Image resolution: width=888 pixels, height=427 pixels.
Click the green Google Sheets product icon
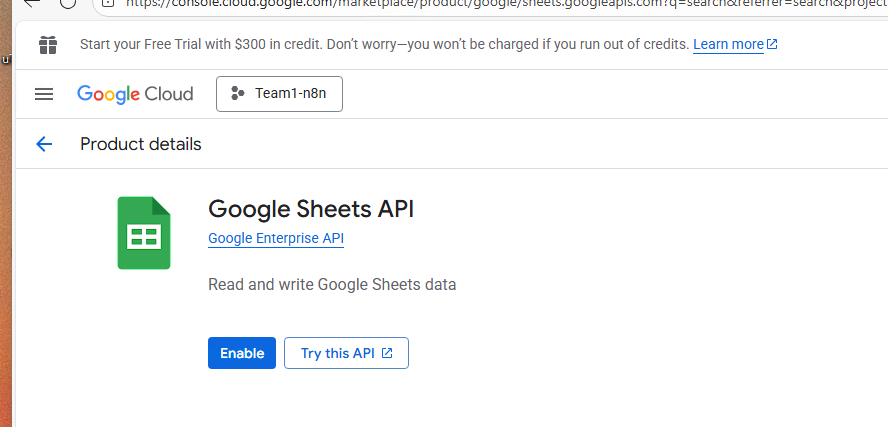pyautogui.click(x=144, y=233)
